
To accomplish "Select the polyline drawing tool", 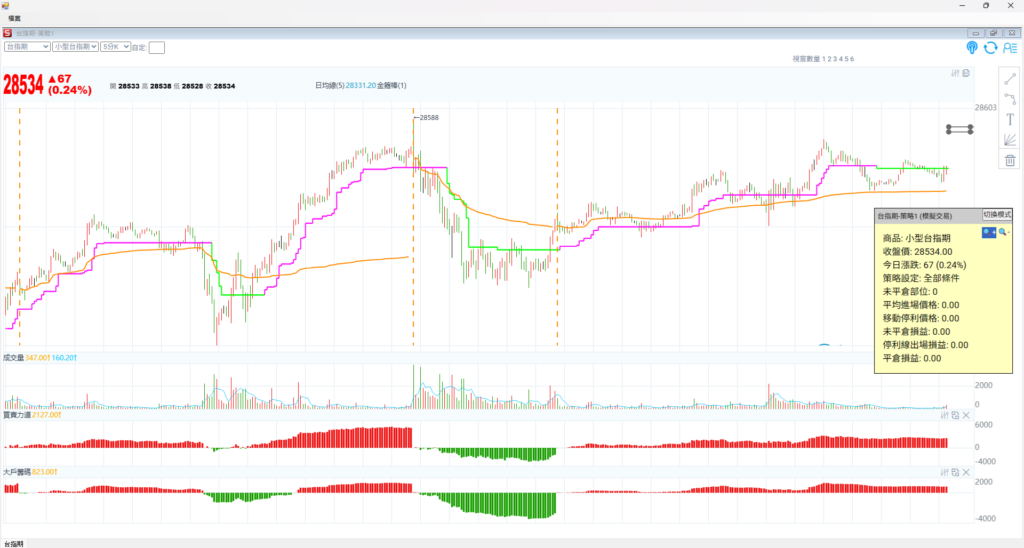I will (1010, 98).
